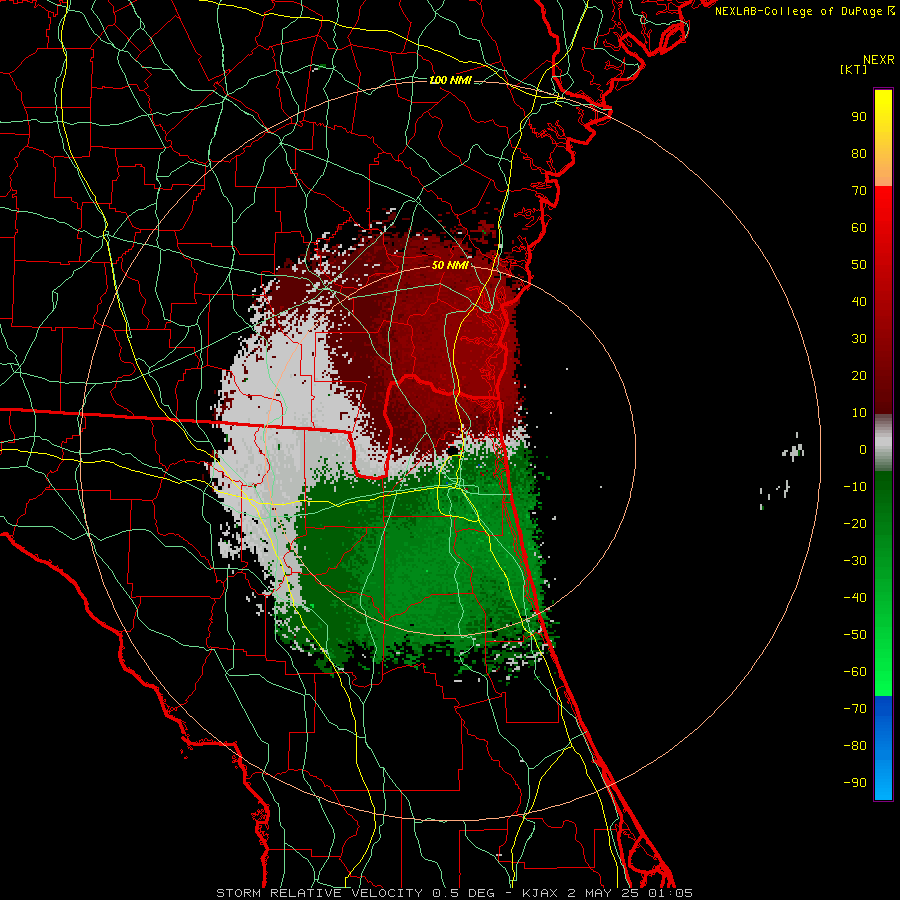Click the 70 value on the velocity scale
Screen dimensions: 900x900
(859, 191)
